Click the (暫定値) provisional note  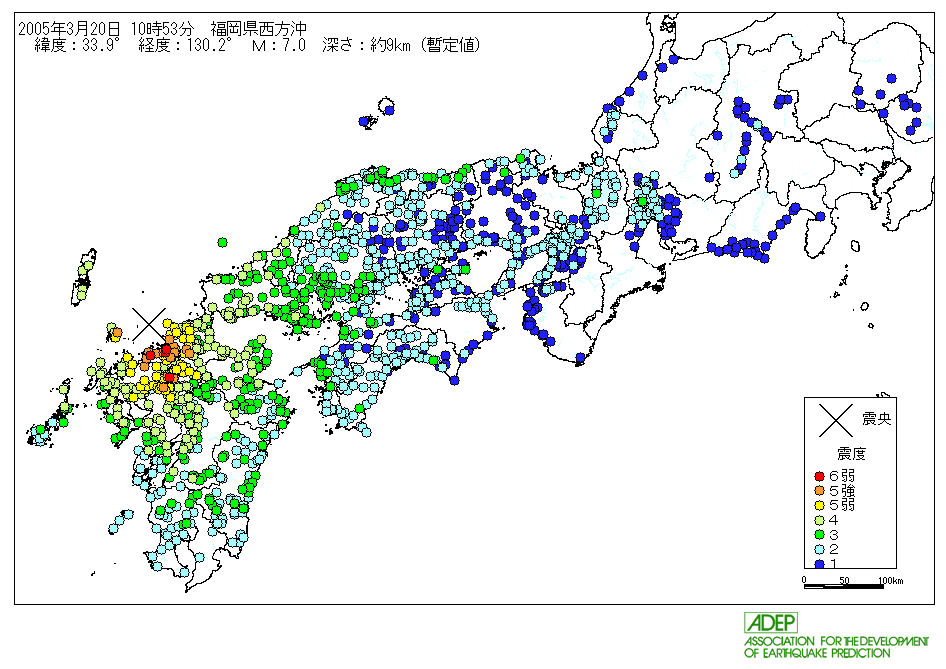tap(450, 45)
